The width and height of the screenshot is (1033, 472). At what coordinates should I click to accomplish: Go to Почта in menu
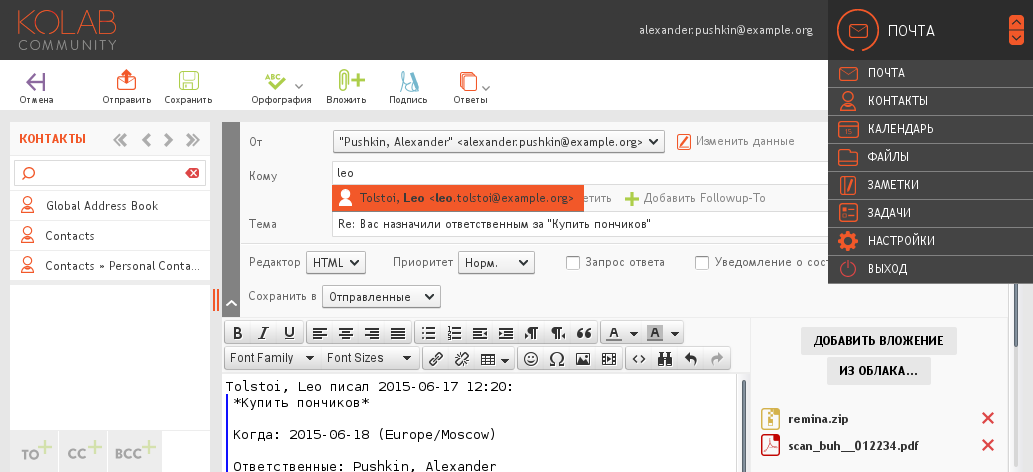point(930,73)
